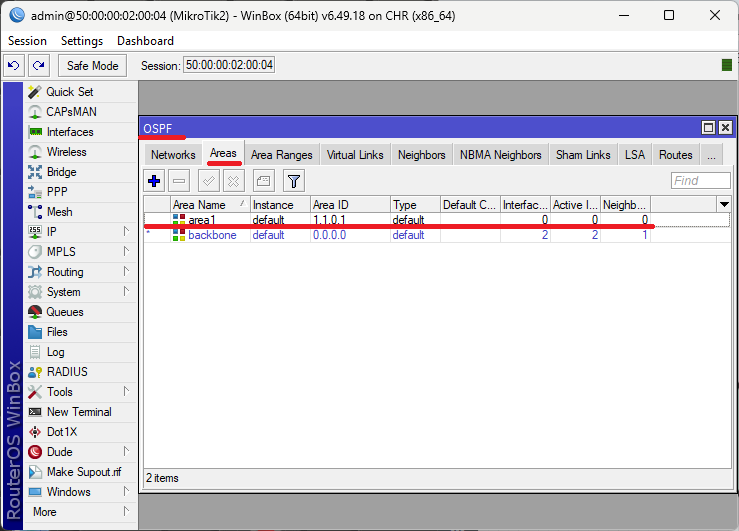This screenshot has height=531, width=739.
Task: Click the blue plus Add button
Action: click(x=154, y=181)
